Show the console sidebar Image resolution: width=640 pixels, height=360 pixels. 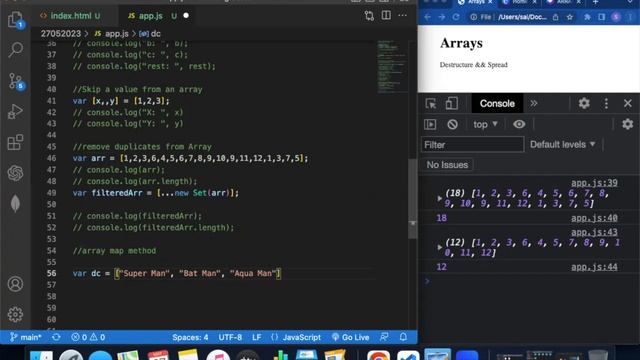coord(430,124)
